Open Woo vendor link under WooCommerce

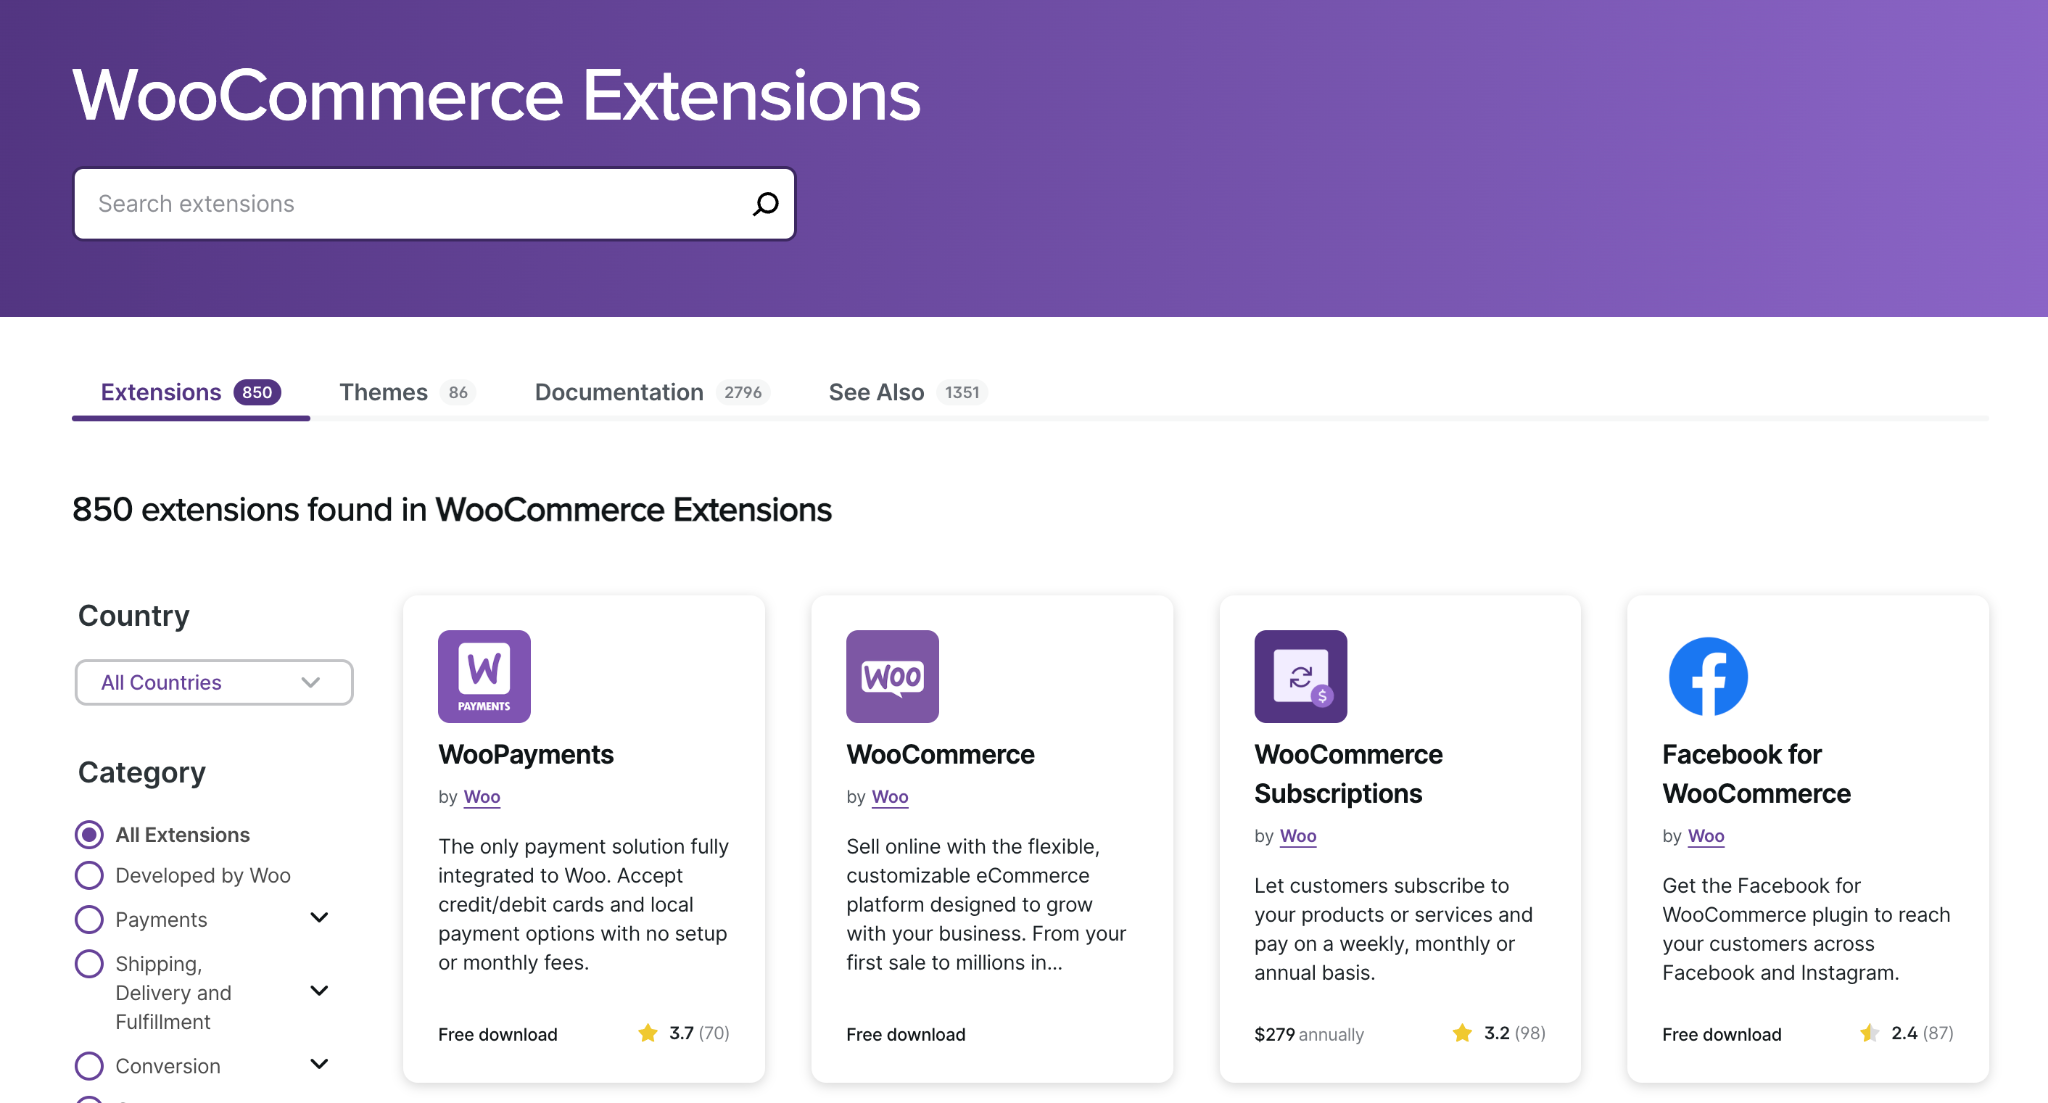pyautogui.click(x=890, y=797)
